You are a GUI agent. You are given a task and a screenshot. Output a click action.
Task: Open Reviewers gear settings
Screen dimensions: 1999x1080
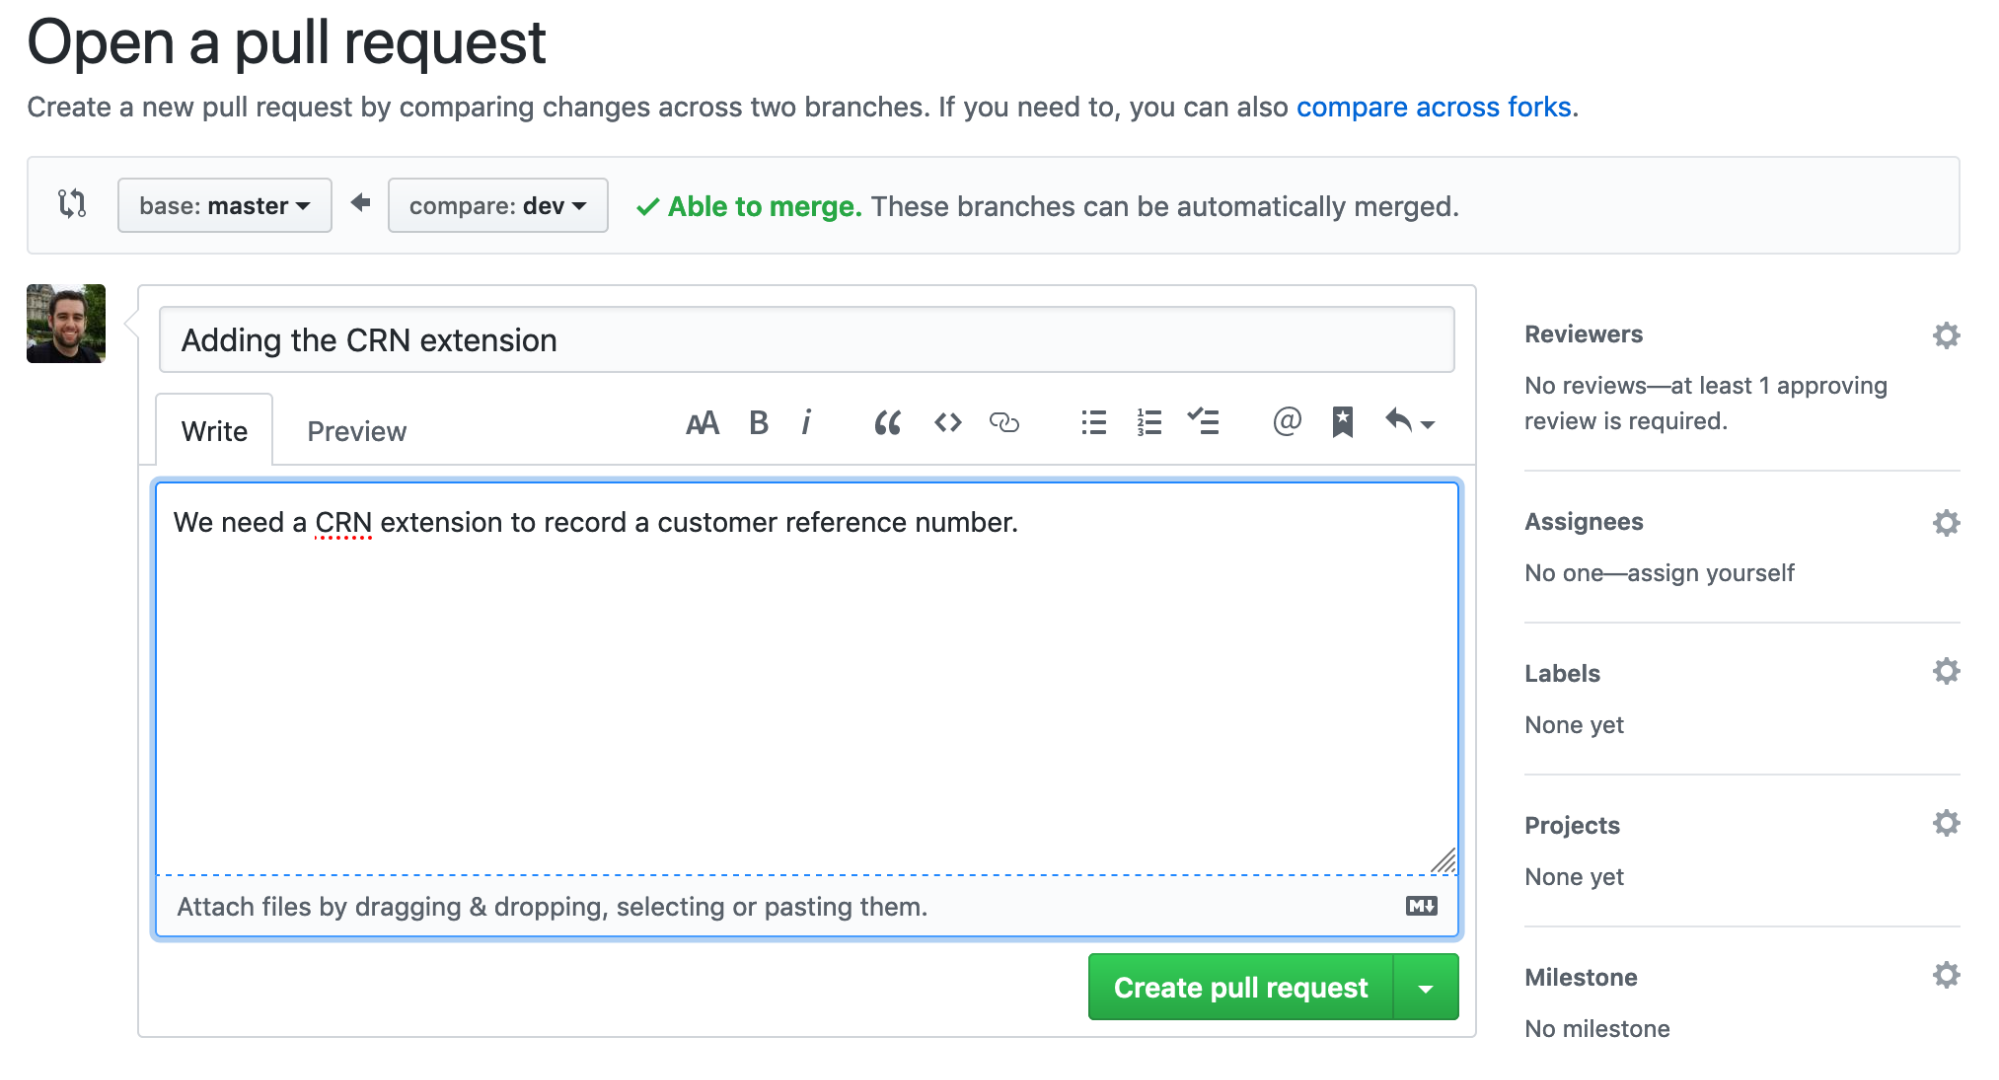1945,335
